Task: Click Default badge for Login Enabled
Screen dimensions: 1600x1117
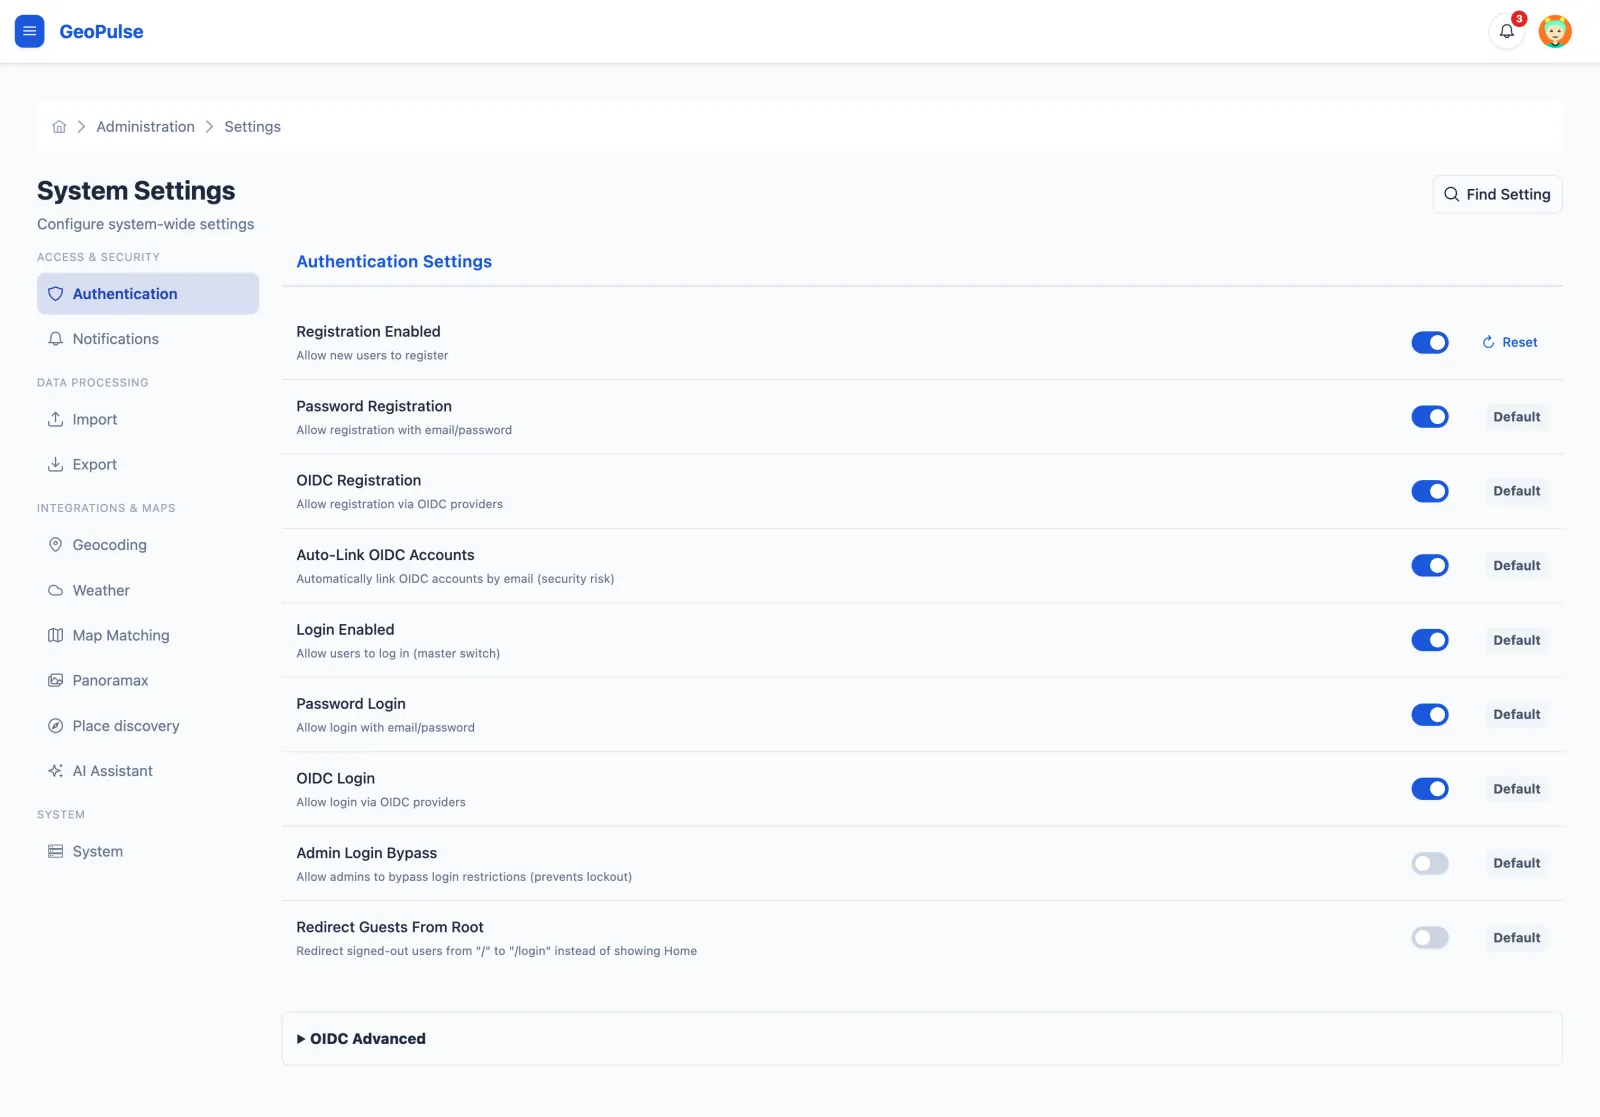Action: [1517, 640]
